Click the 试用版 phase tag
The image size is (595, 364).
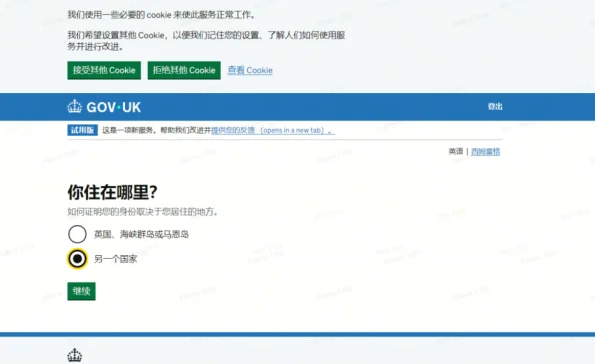click(83, 130)
